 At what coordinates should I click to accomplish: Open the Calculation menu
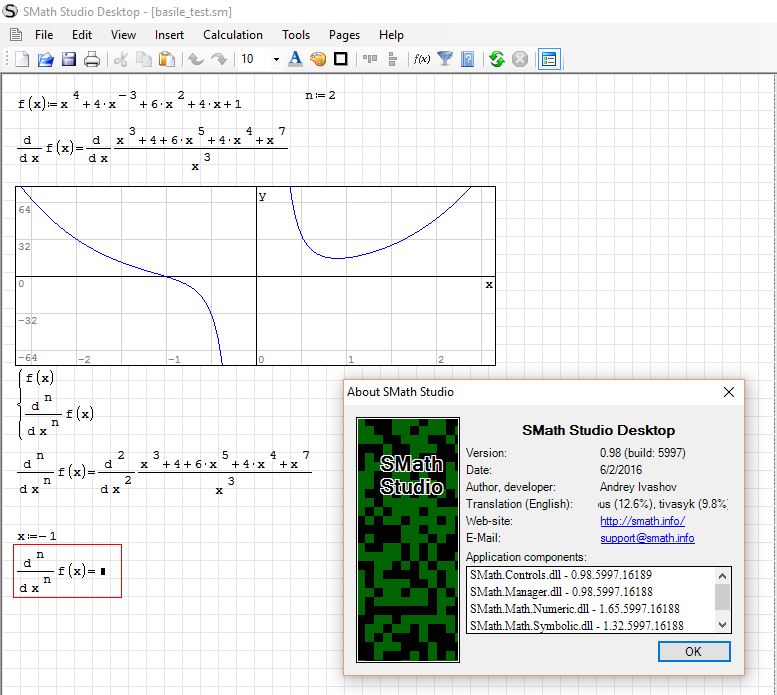tap(233, 34)
